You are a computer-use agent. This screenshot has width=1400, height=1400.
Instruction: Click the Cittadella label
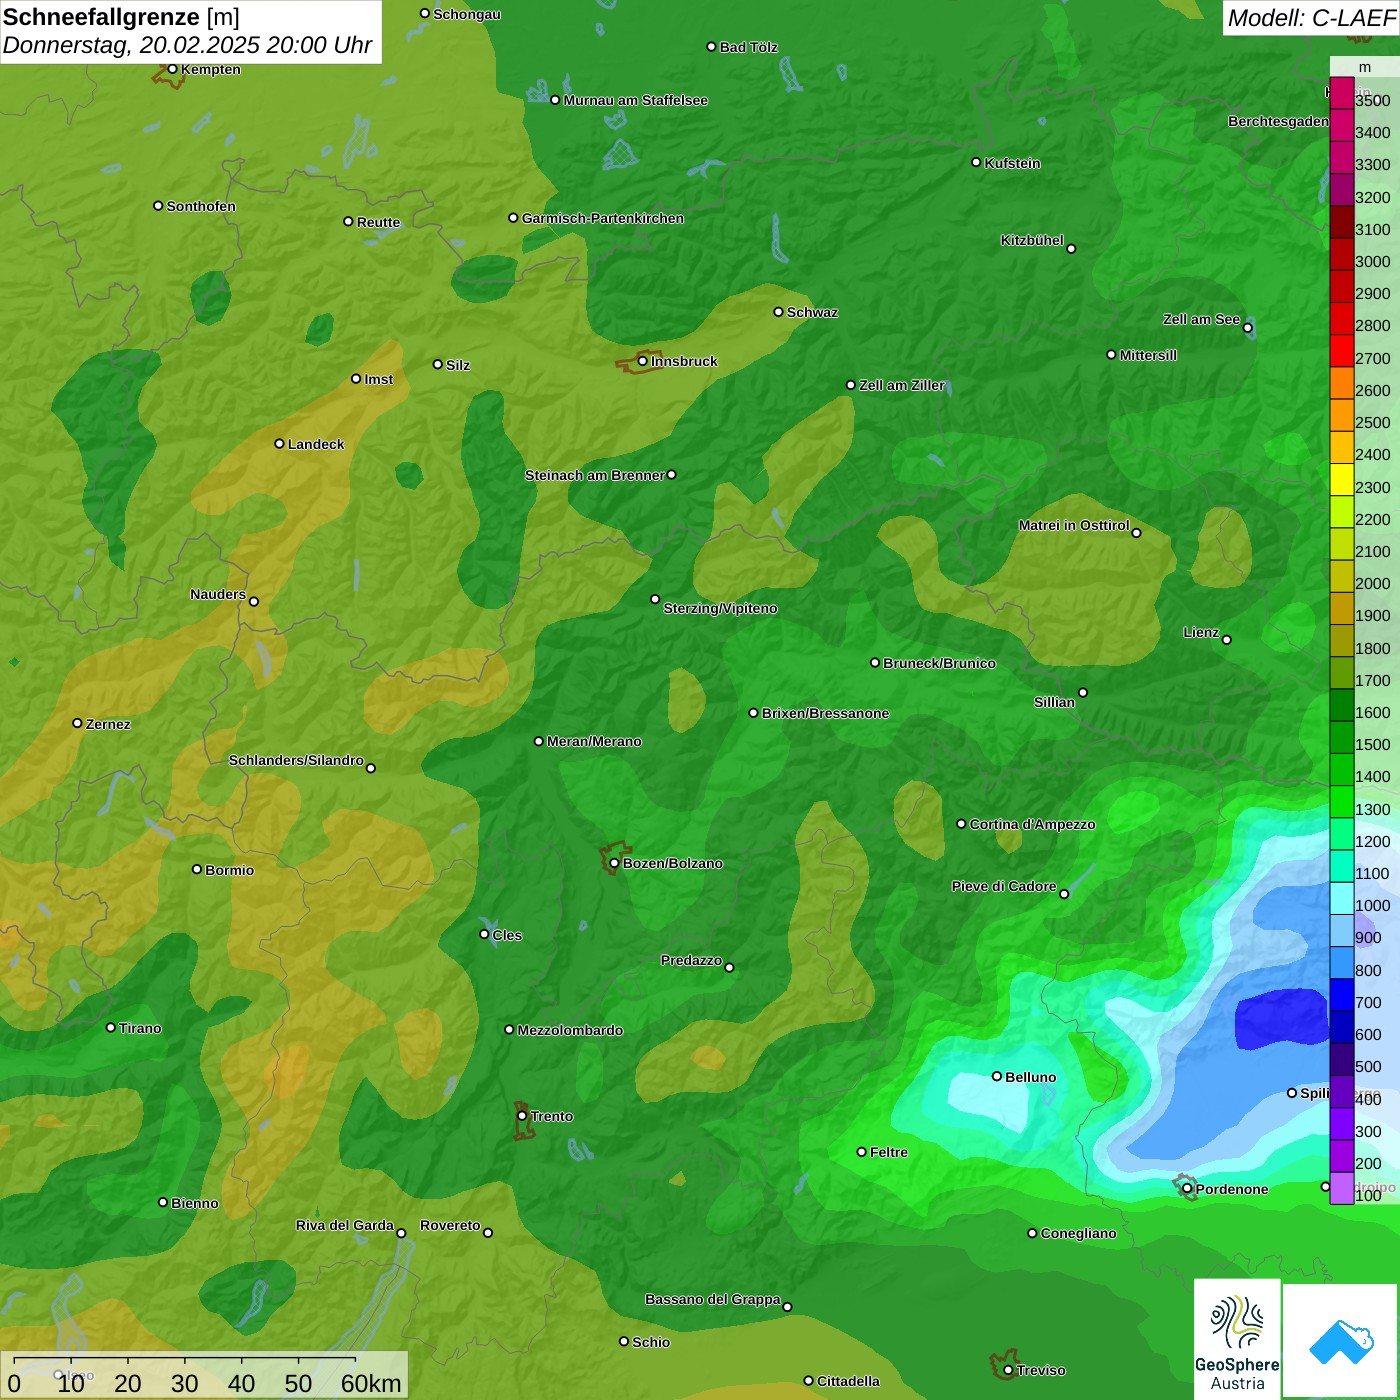[848, 1381]
